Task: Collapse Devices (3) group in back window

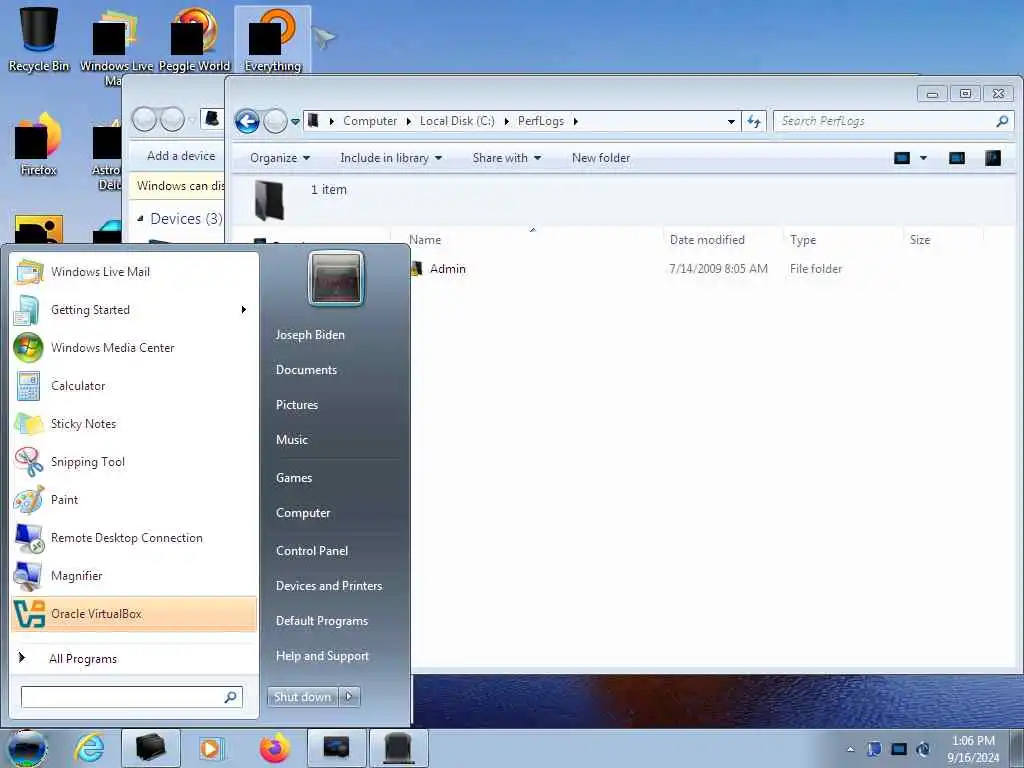Action: 140,219
